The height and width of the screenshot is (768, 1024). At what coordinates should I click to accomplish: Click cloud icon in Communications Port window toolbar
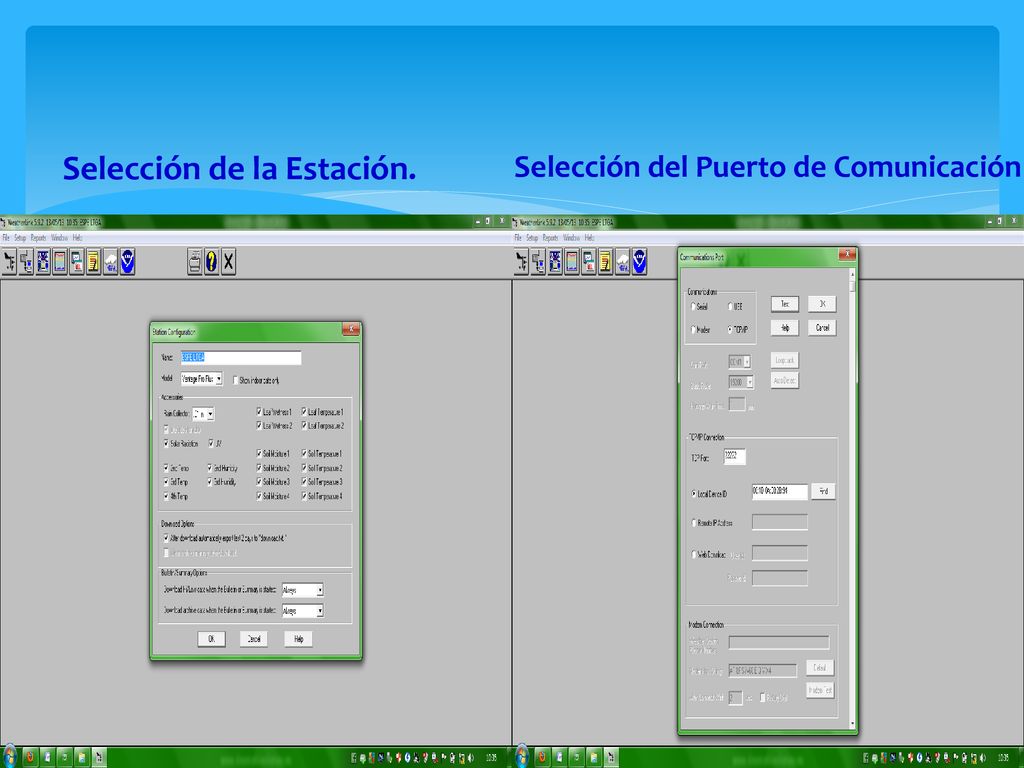[623, 262]
